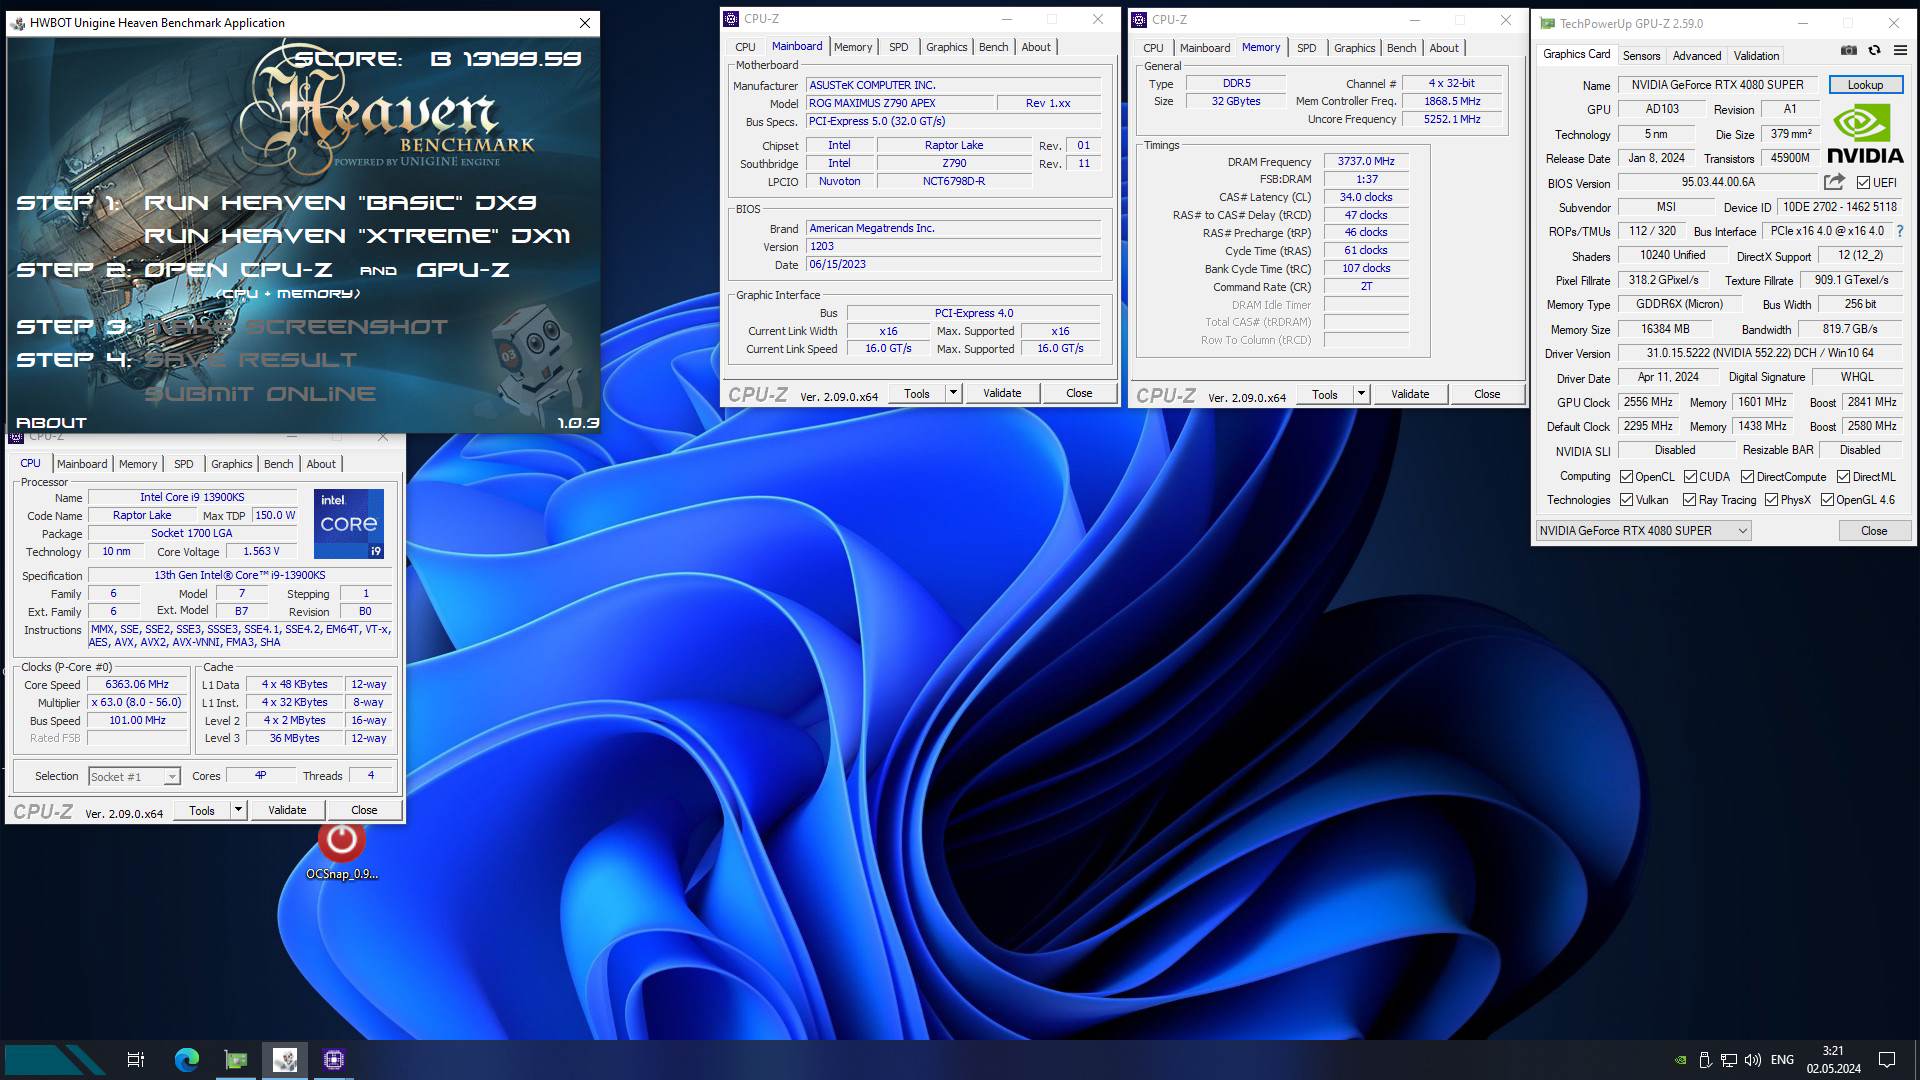Take GPU-Z screenshot with camera icon
Image resolution: width=1920 pixels, height=1080 pixels.
tap(1849, 50)
